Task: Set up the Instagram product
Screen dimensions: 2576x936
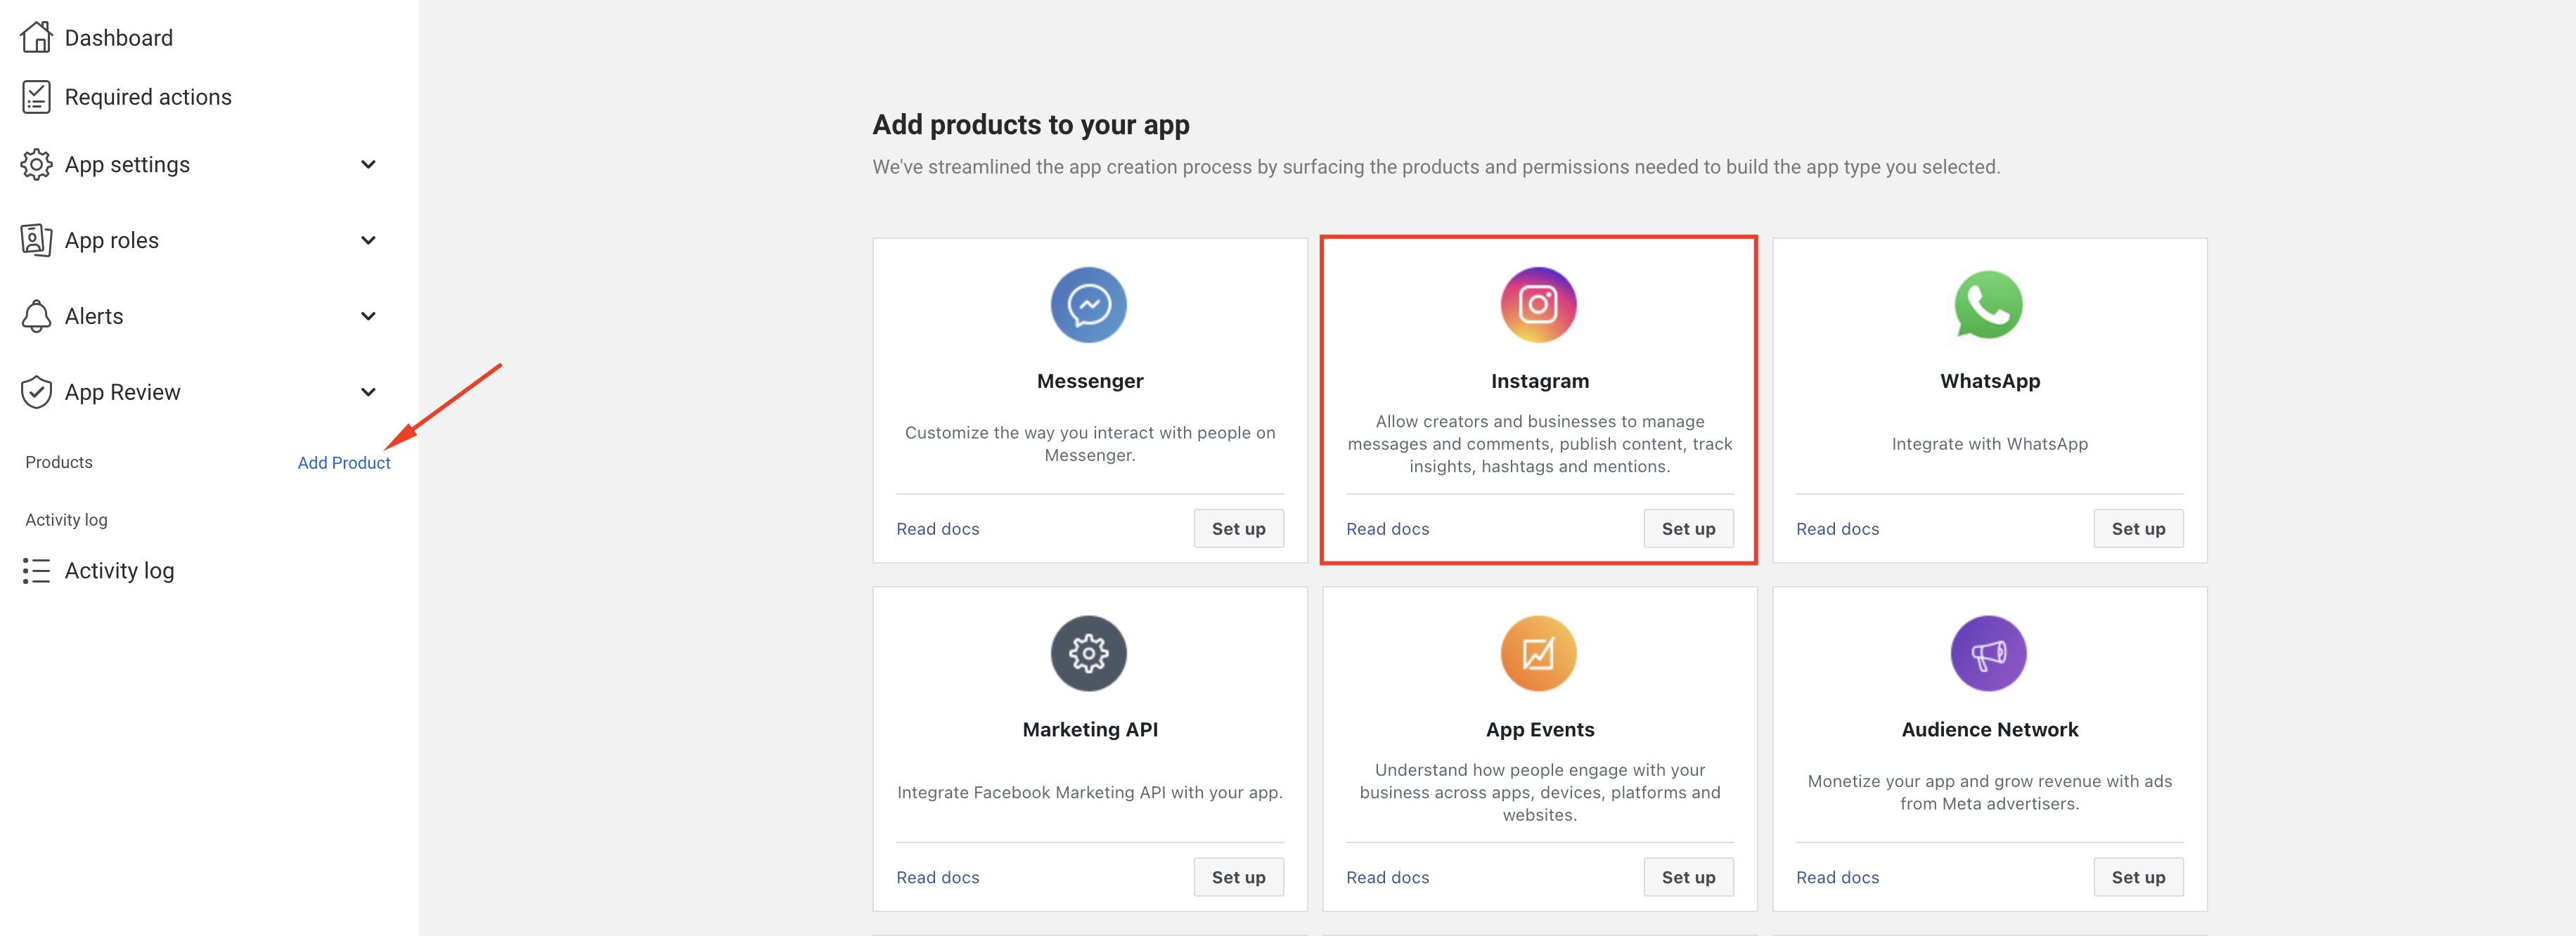Action: [1688, 529]
